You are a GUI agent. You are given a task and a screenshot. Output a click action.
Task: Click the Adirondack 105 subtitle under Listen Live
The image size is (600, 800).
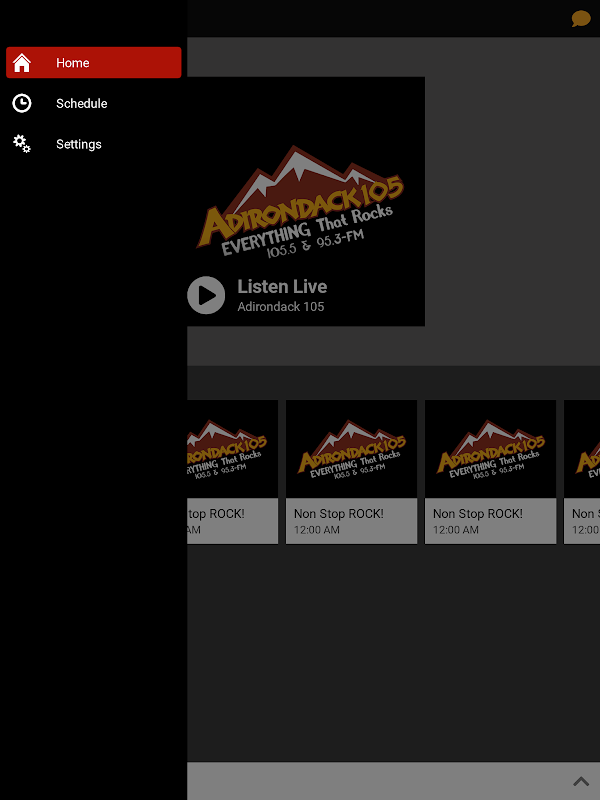281,307
